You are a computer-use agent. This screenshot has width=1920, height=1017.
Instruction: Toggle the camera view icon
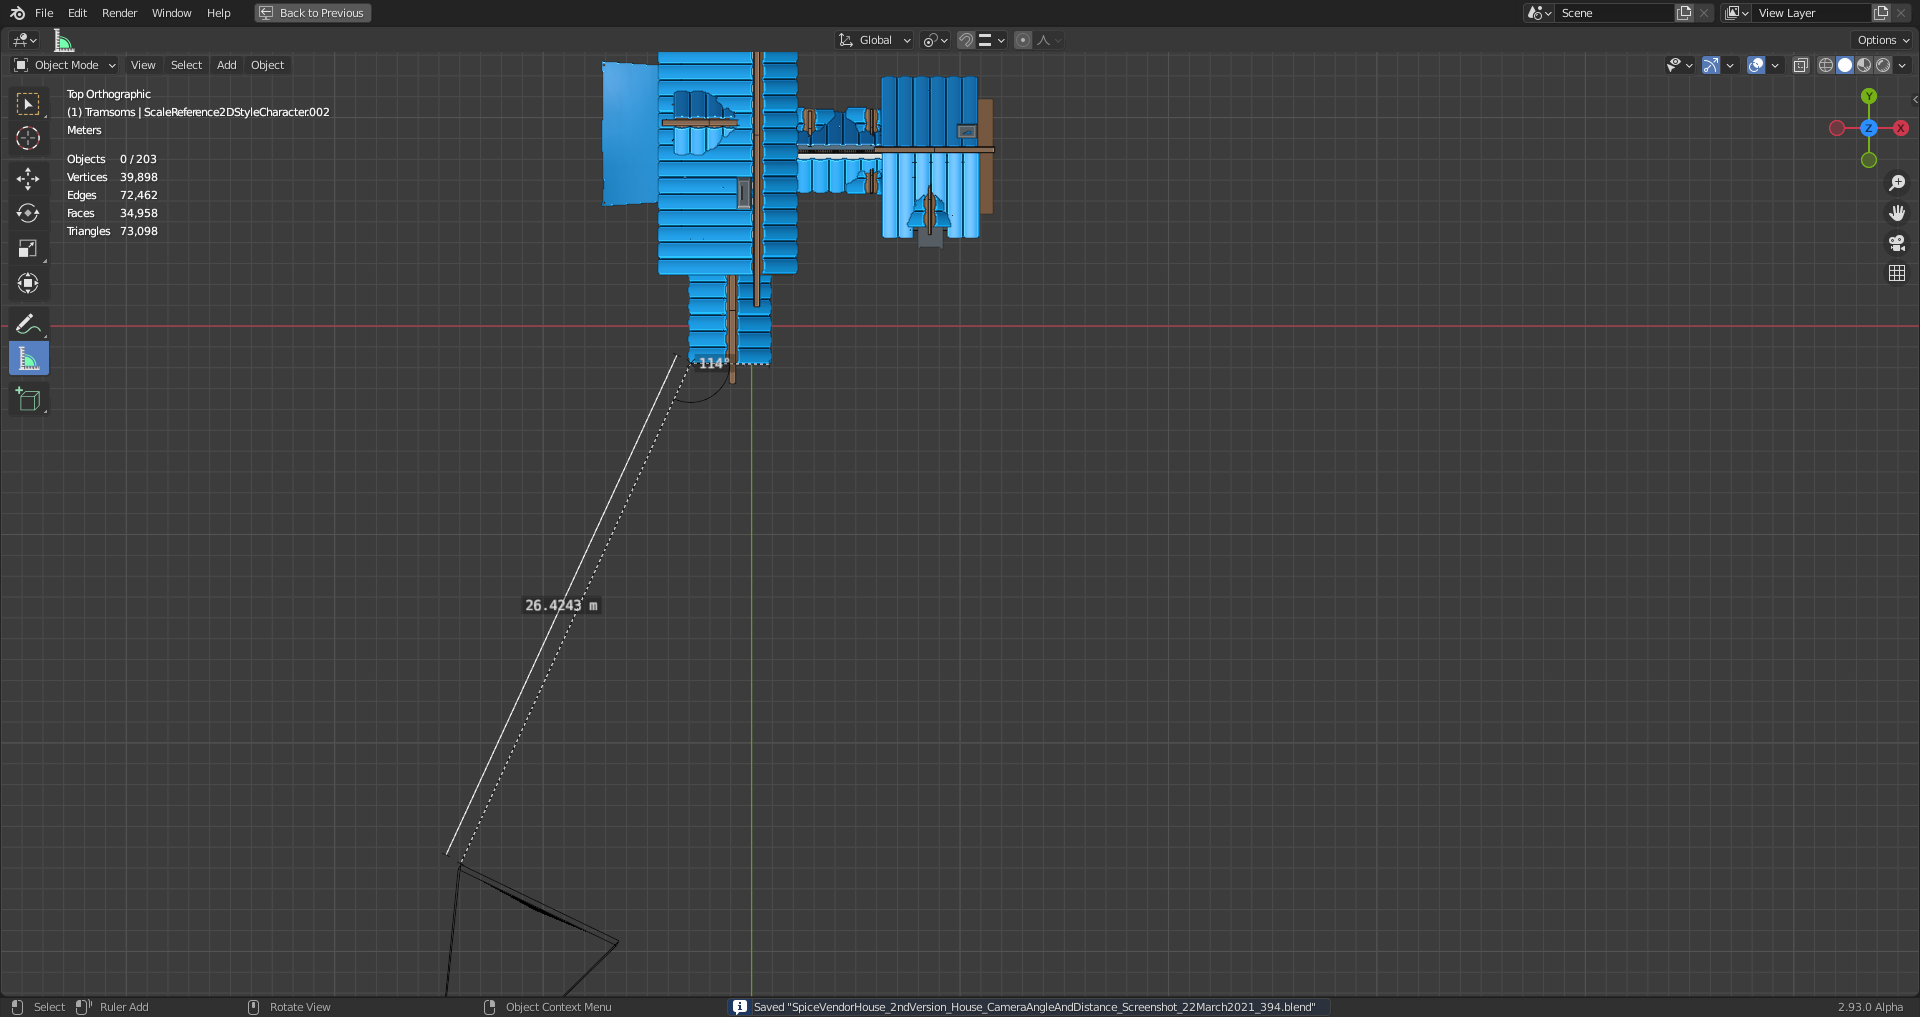(x=1896, y=243)
